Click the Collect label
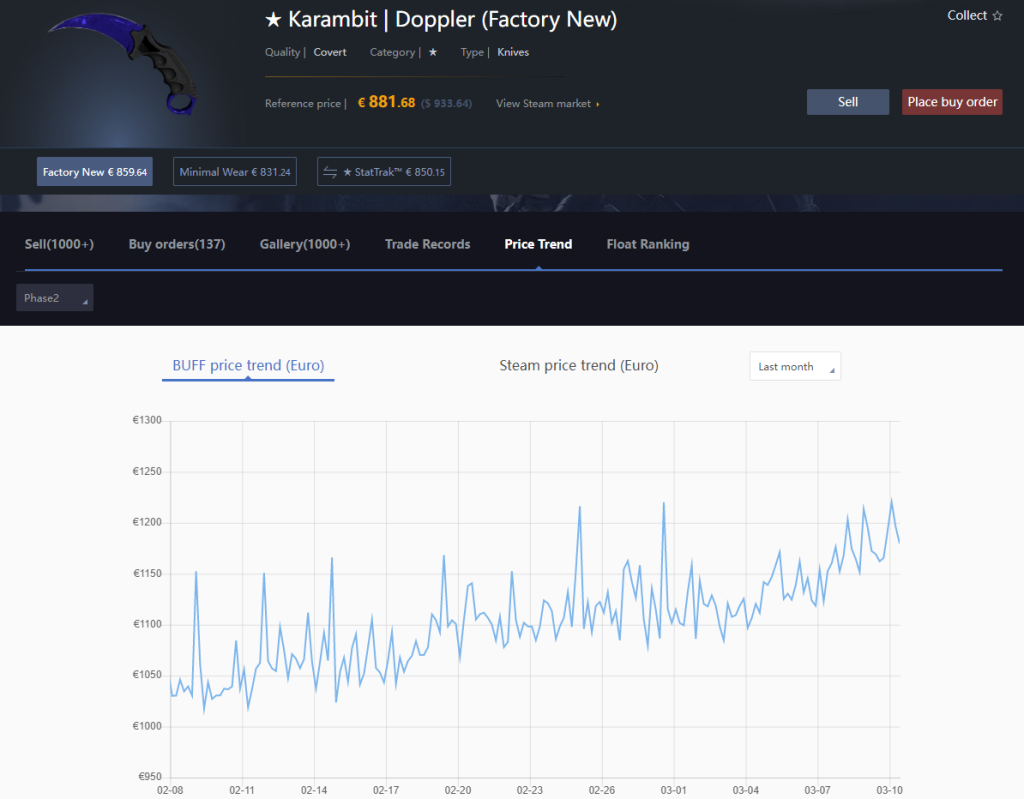 click(x=967, y=16)
